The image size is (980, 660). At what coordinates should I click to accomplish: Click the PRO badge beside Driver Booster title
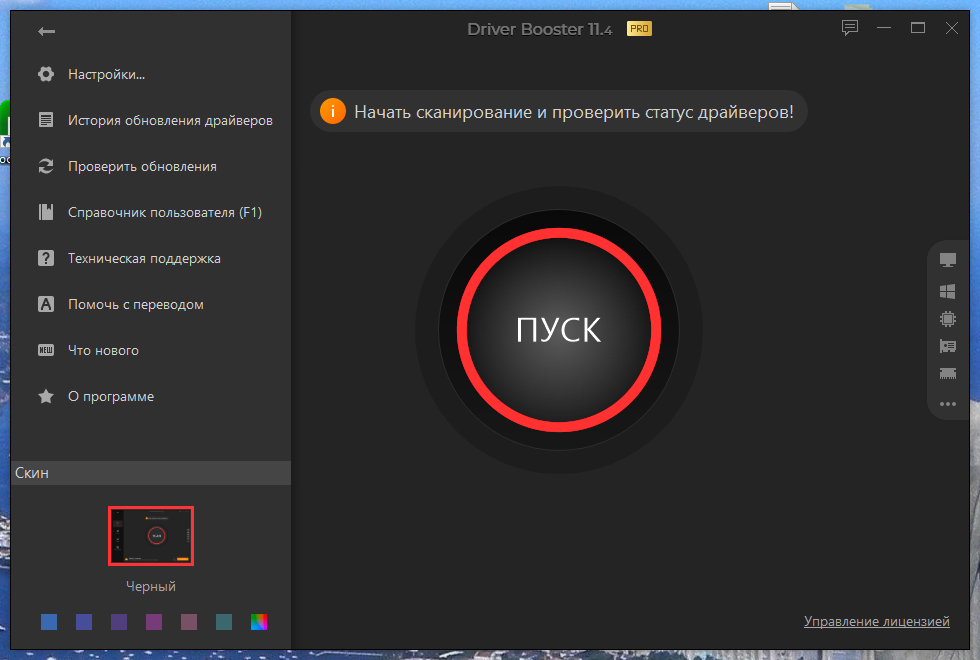click(639, 29)
